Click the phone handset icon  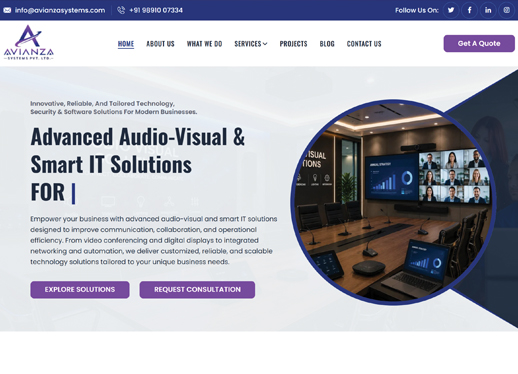121,10
